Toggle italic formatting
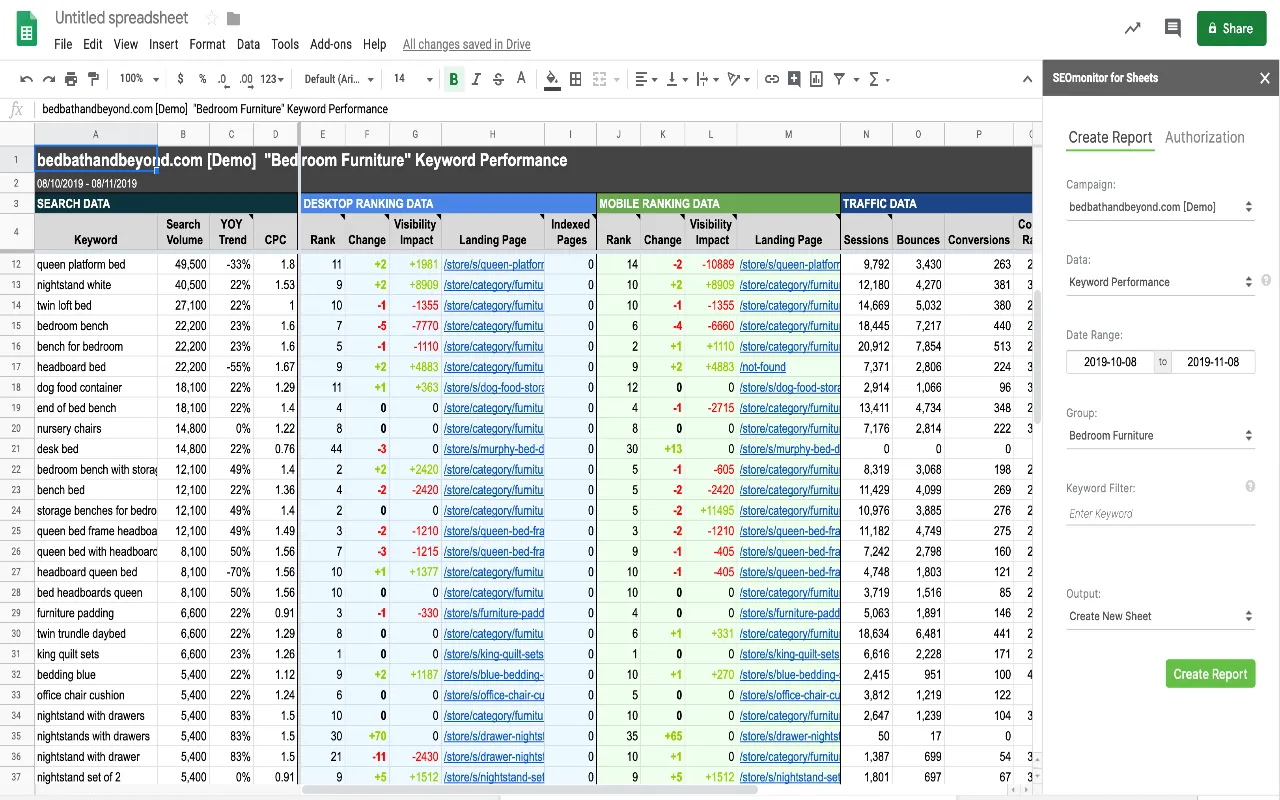The height and width of the screenshot is (800, 1280). 476,78
